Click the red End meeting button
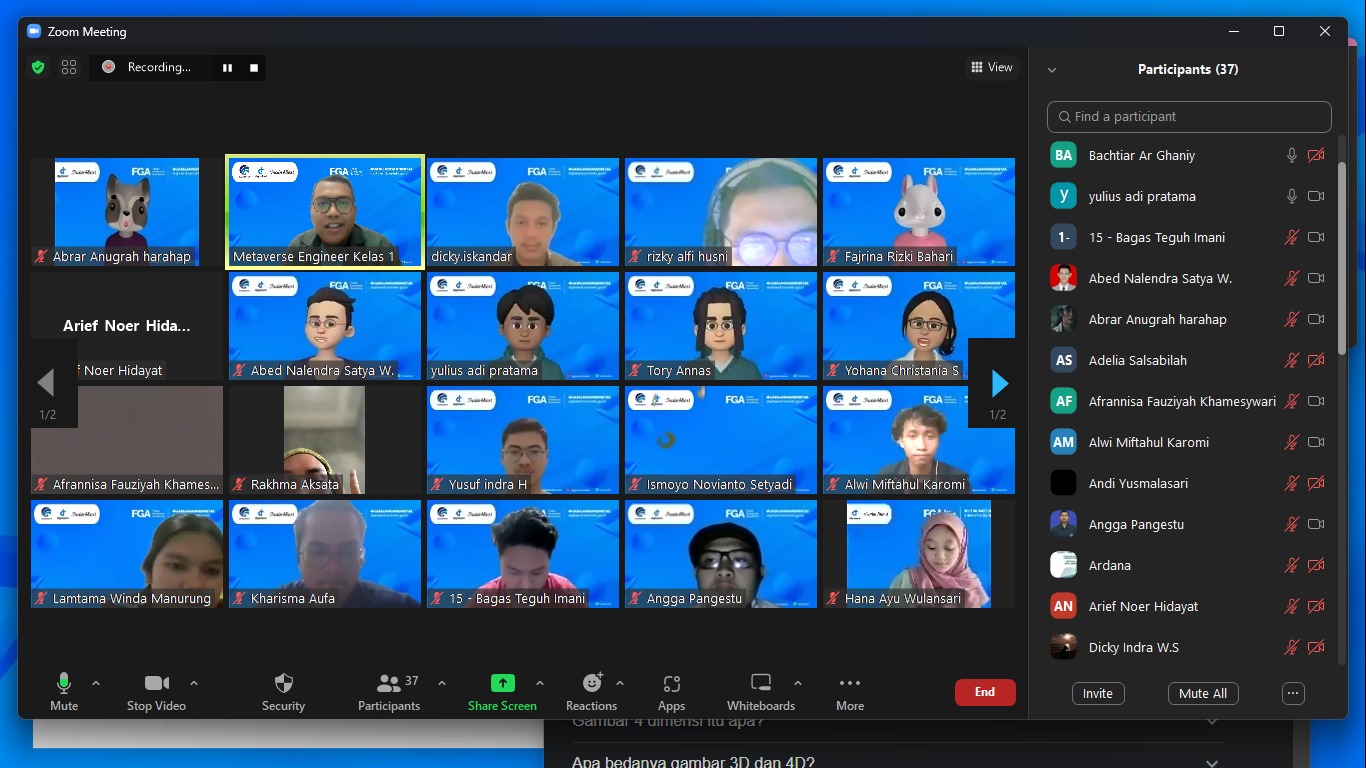Image resolution: width=1366 pixels, height=768 pixels. click(984, 692)
